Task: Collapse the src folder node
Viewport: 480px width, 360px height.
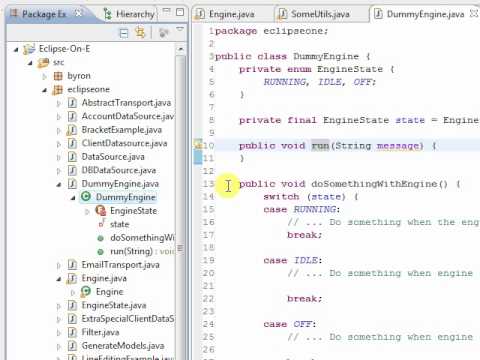Action: 30,63
